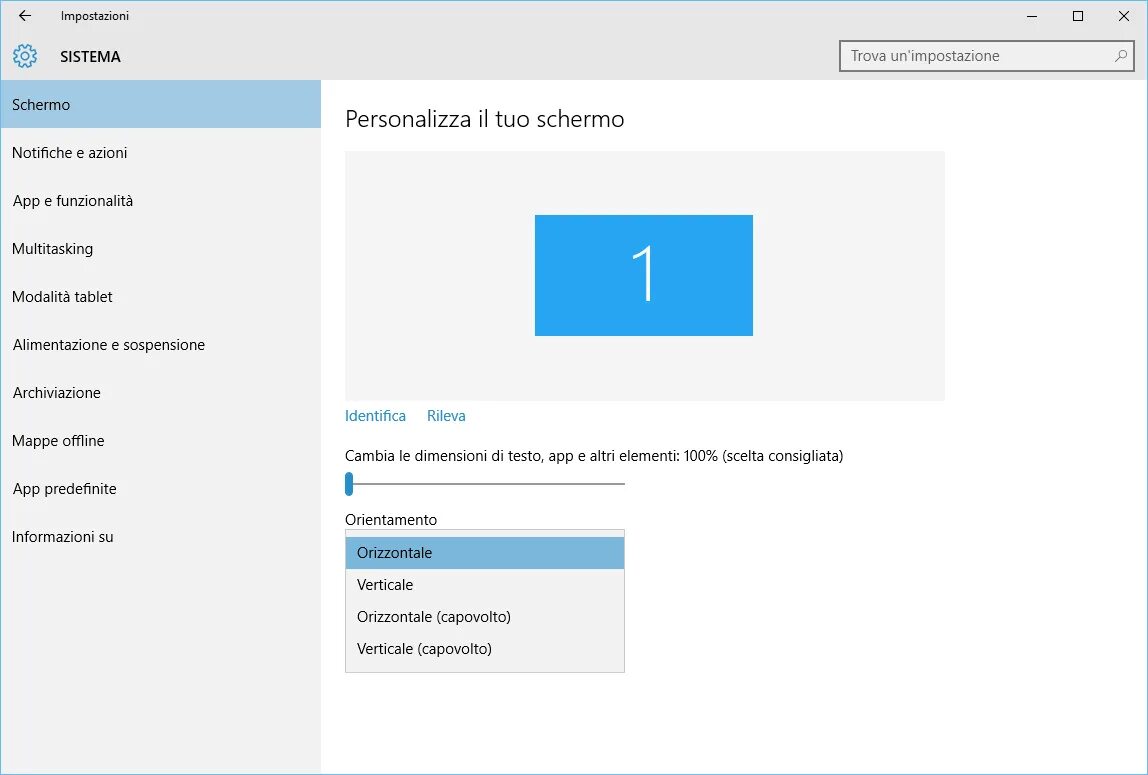Click the Personalizza il tuo schermo heading
1148x775 pixels.
pyautogui.click(x=485, y=119)
